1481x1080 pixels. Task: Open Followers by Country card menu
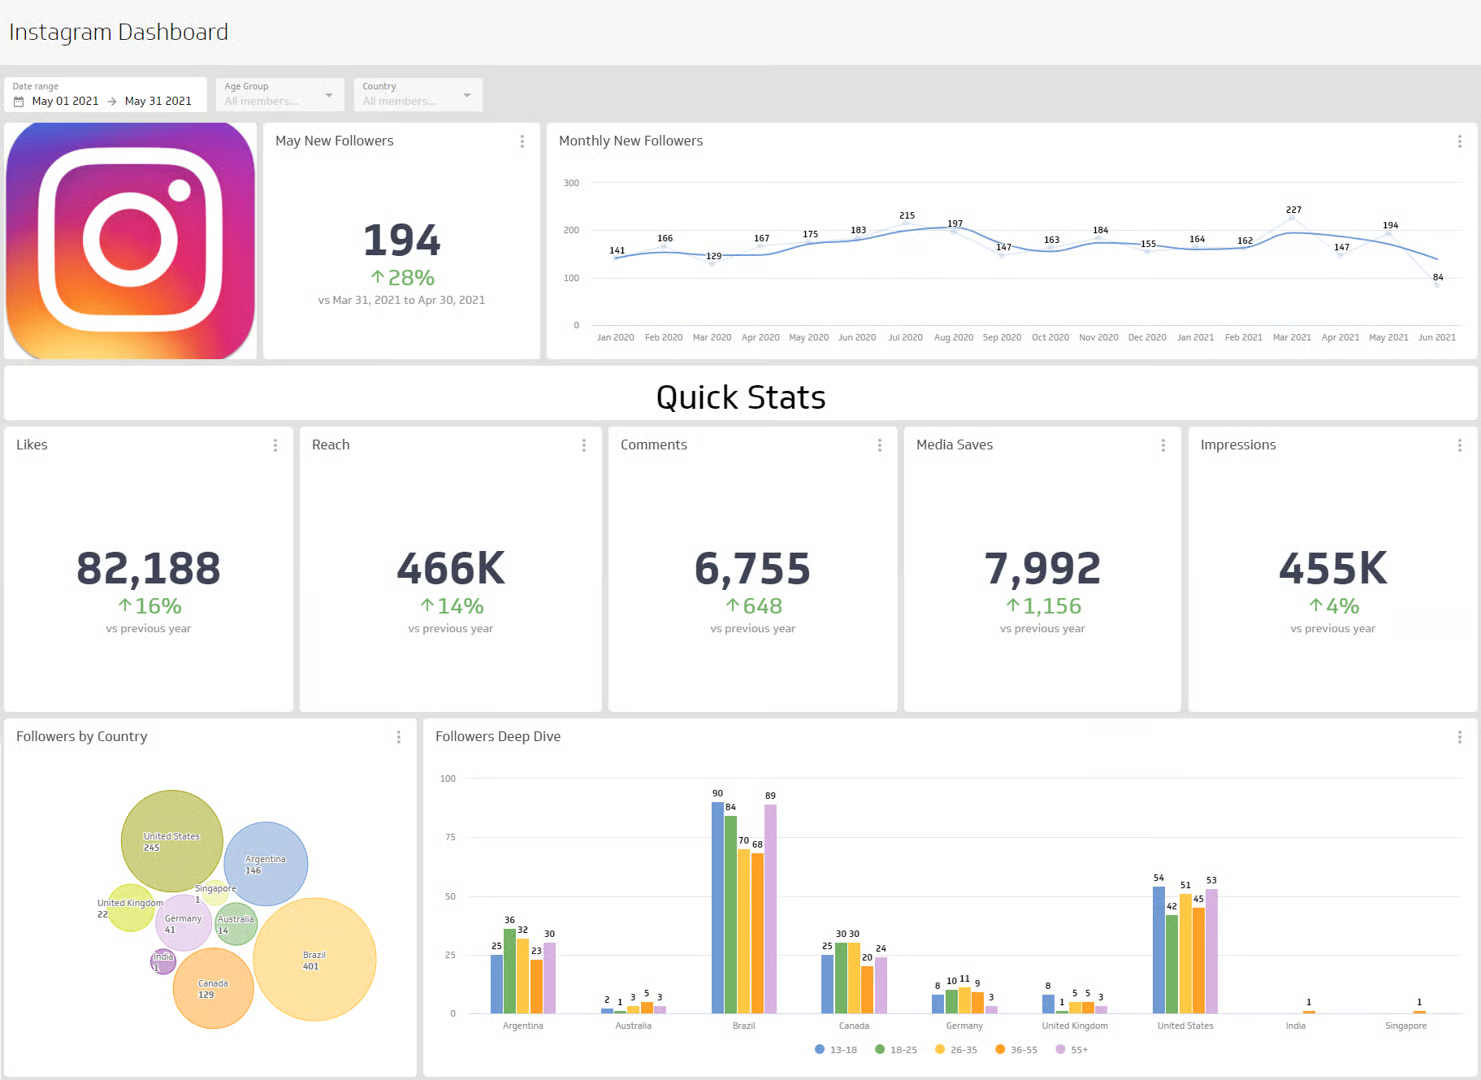398,737
